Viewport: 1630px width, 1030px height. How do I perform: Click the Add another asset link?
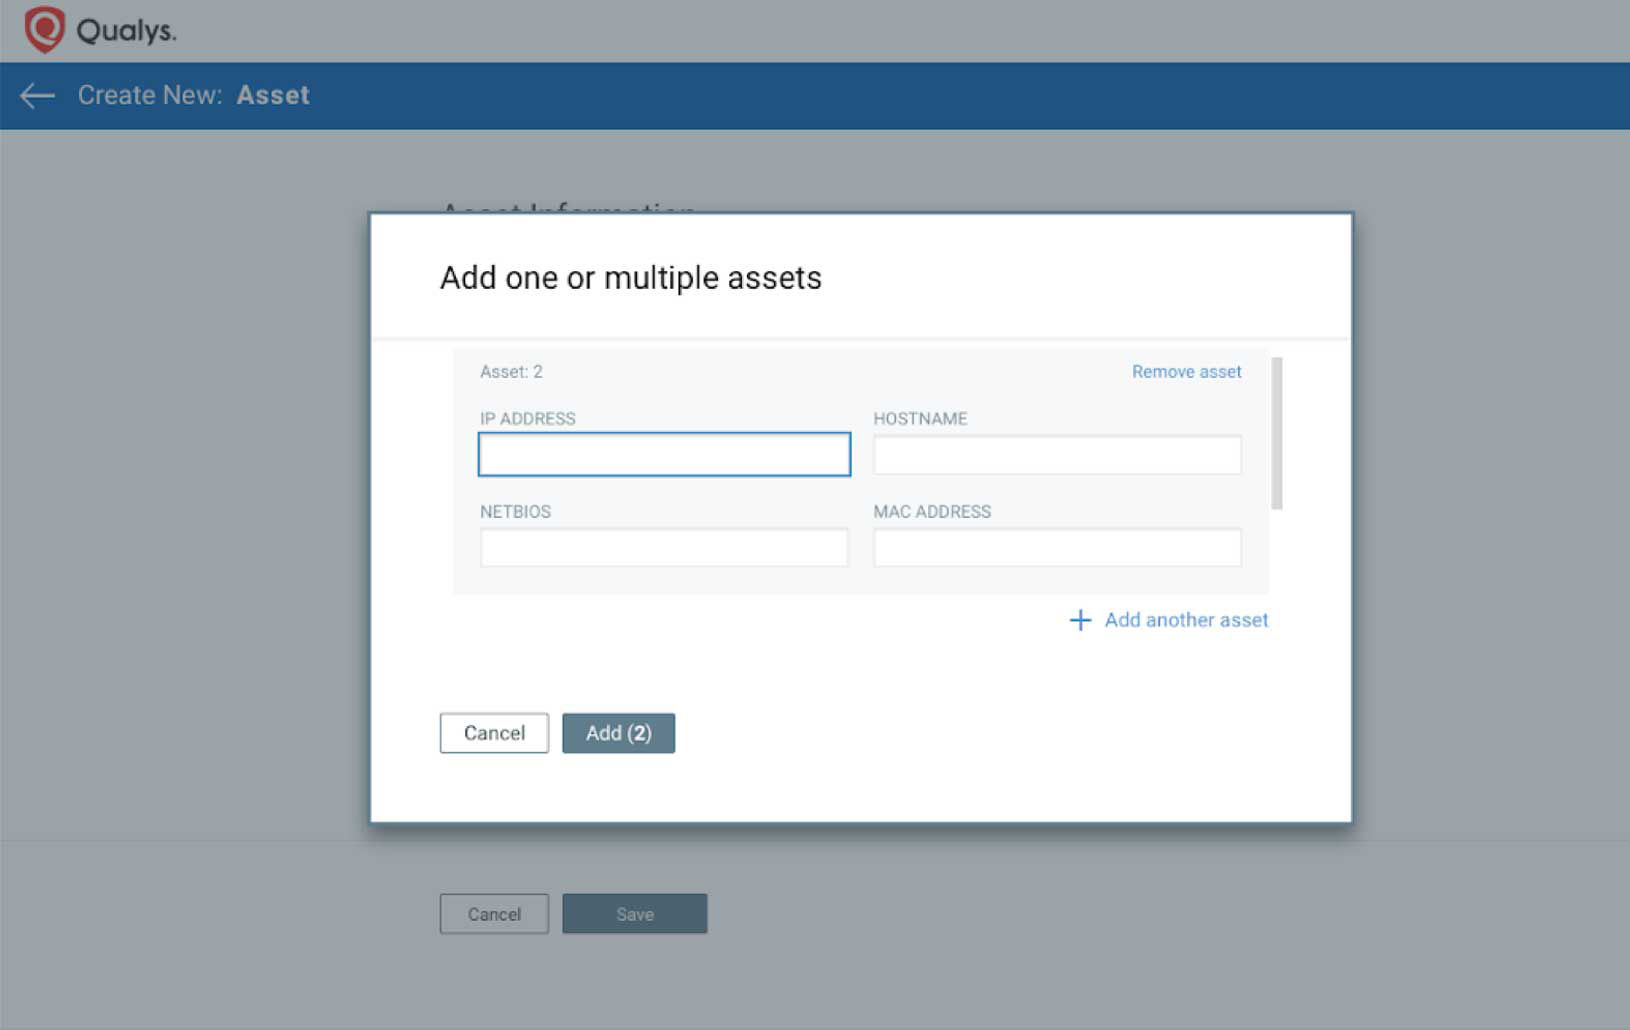point(1185,620)
